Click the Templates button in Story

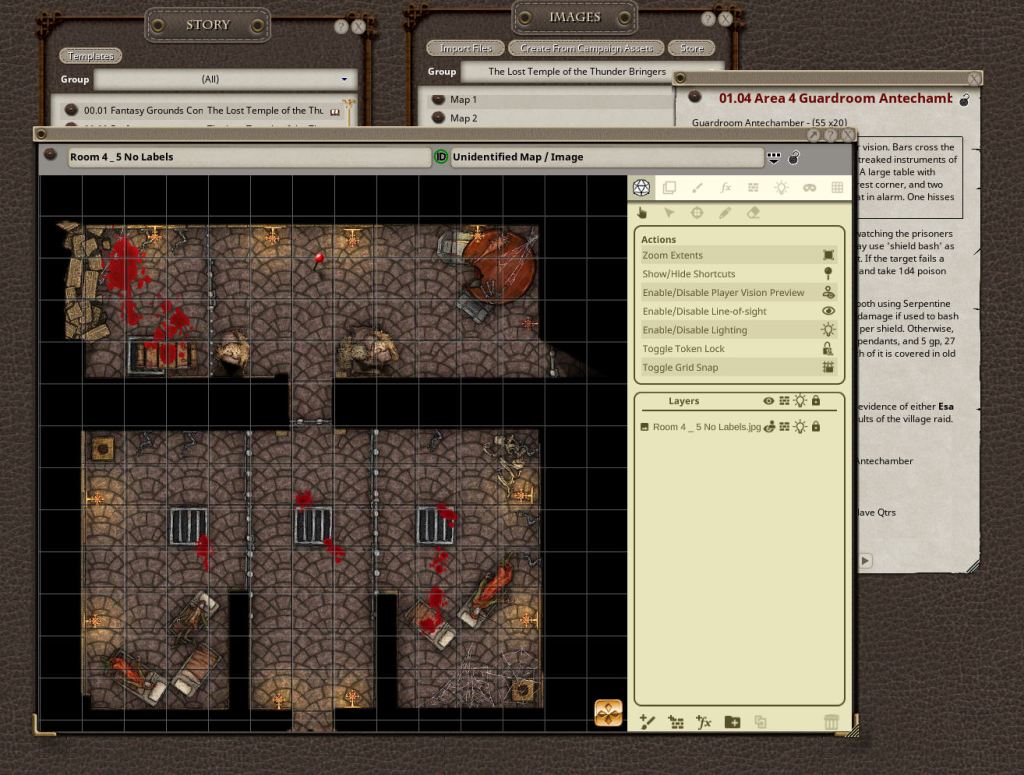[91, 56]
